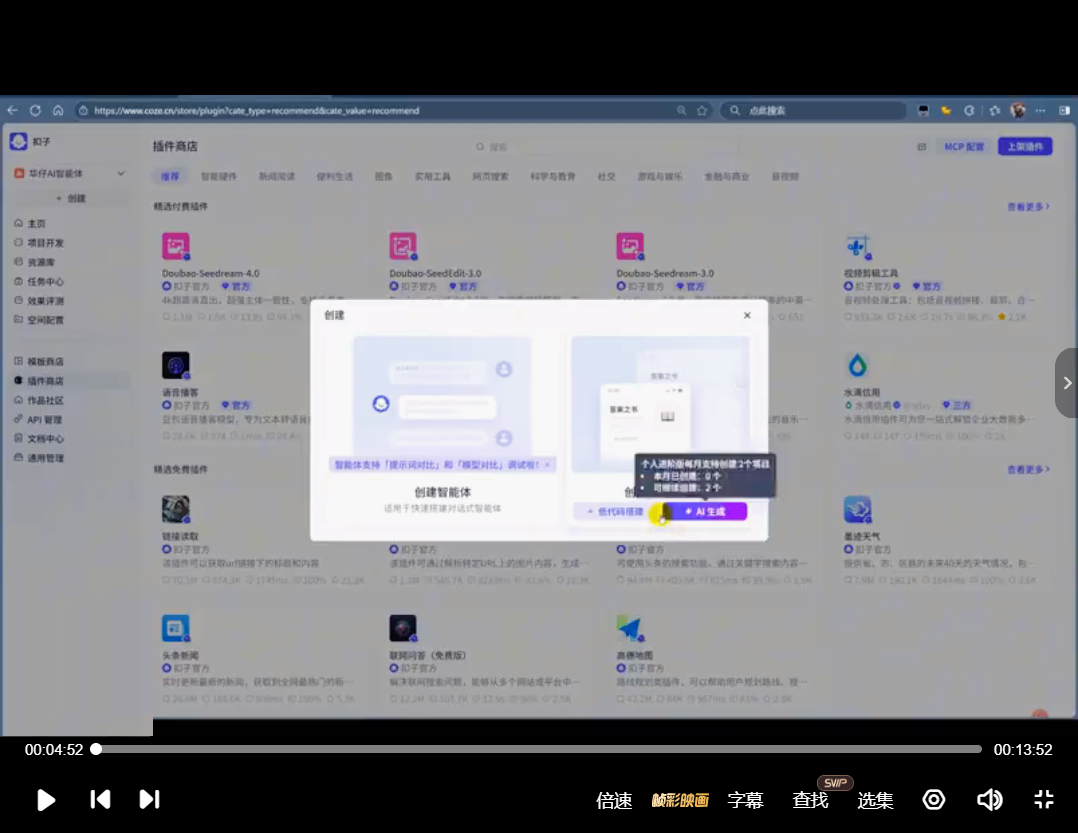Click the Doubao-Seedream-4.0 plugin icon
Image resolution: width=1078 pixels, height=833 pixels.
pyautogui.click(x=176, y=246)
